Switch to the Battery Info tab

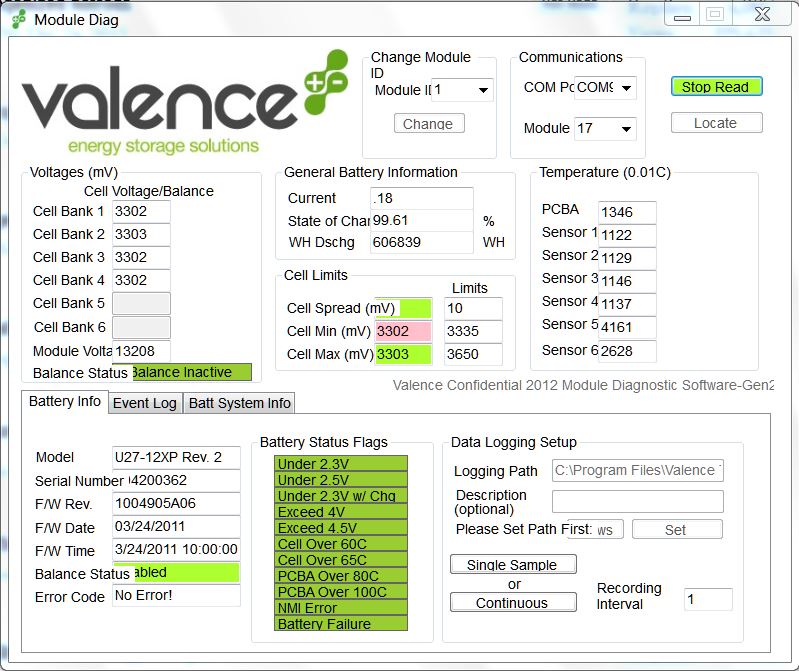[65, 401]
